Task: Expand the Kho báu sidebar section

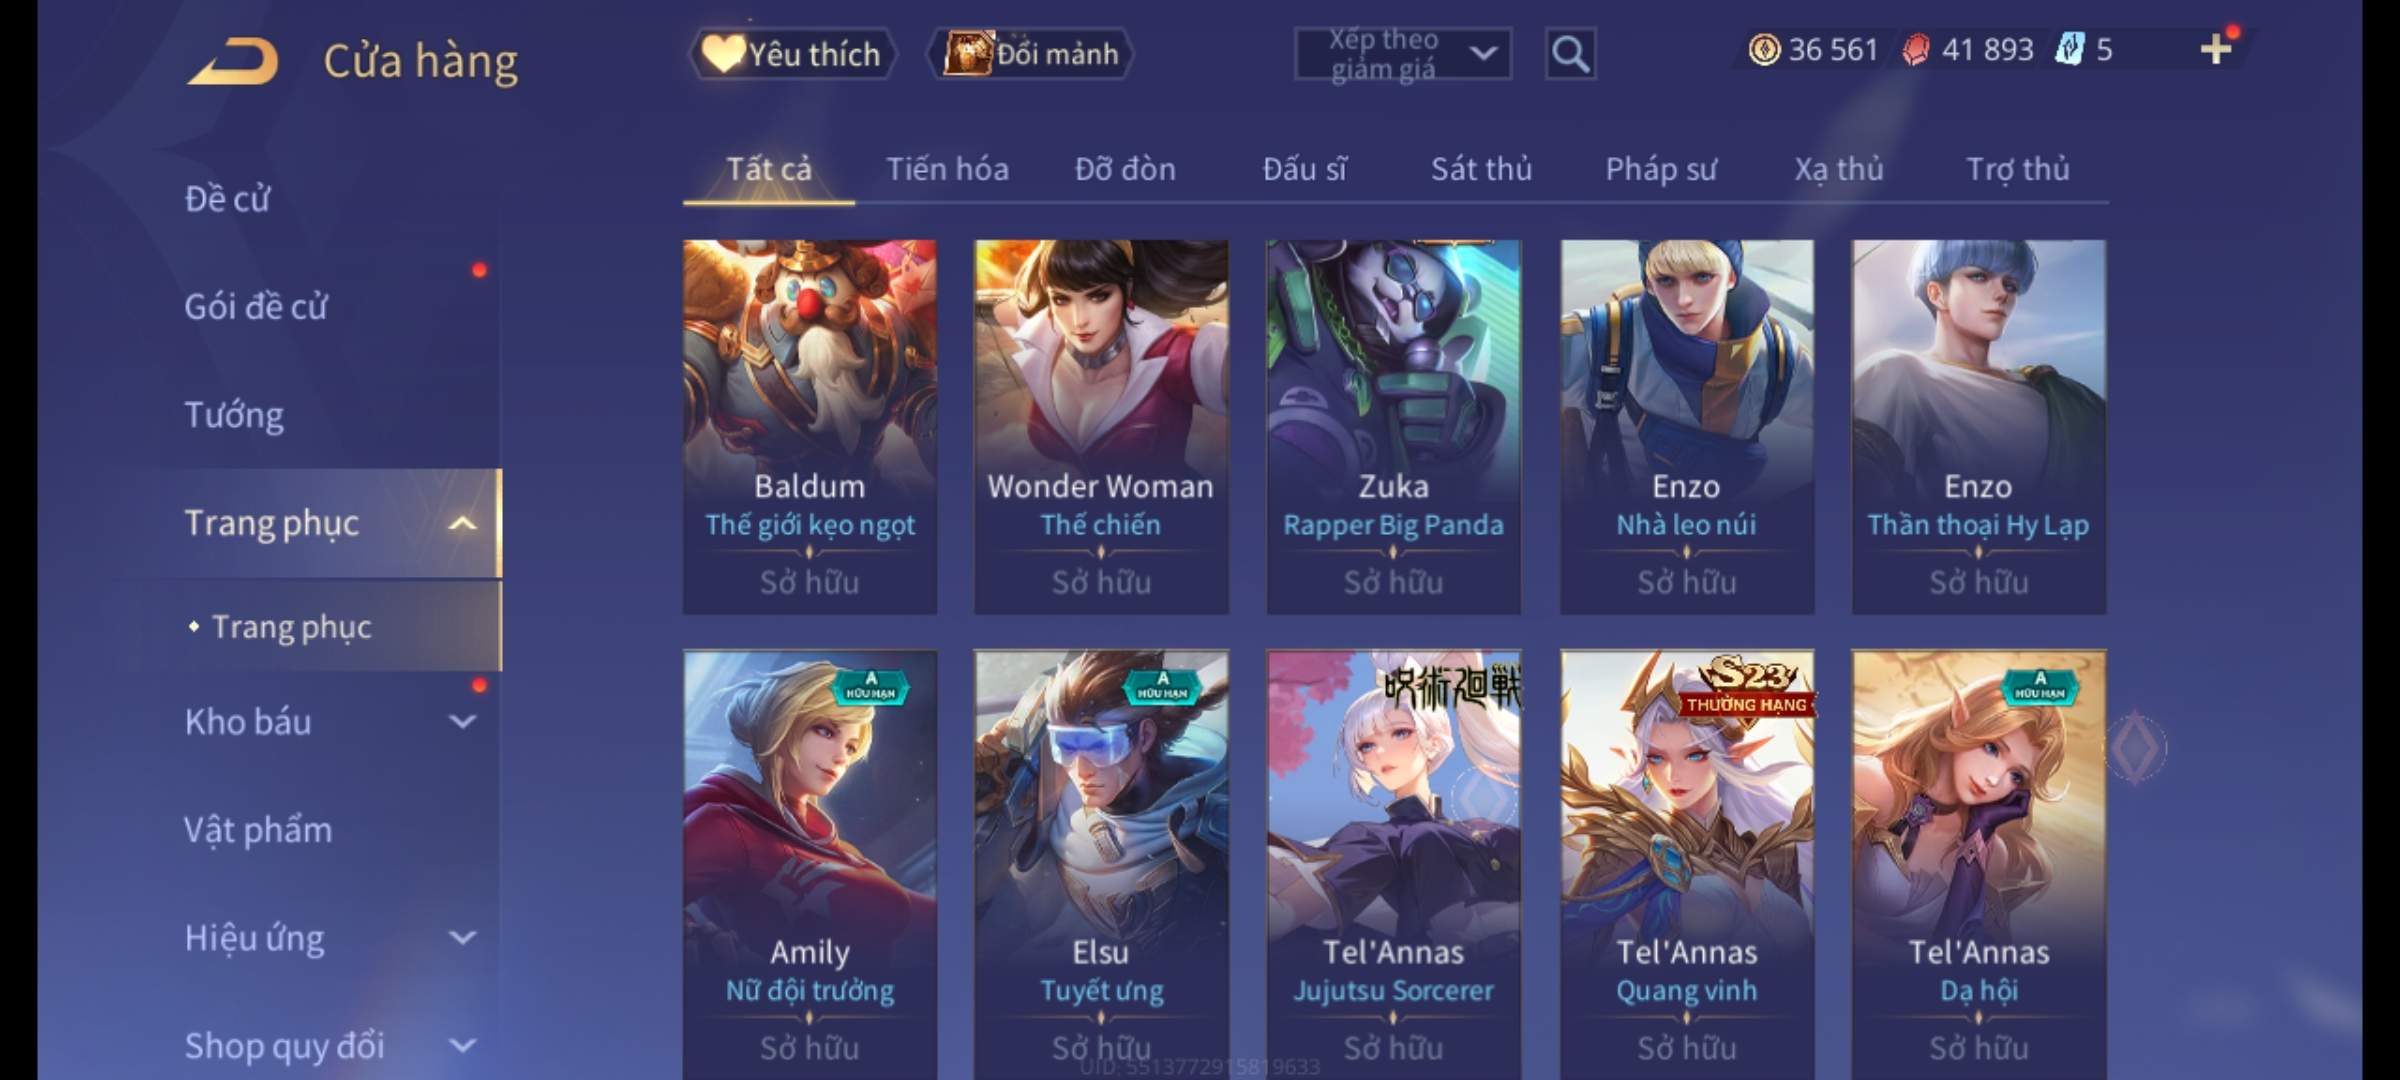Action: click(332, 722)
